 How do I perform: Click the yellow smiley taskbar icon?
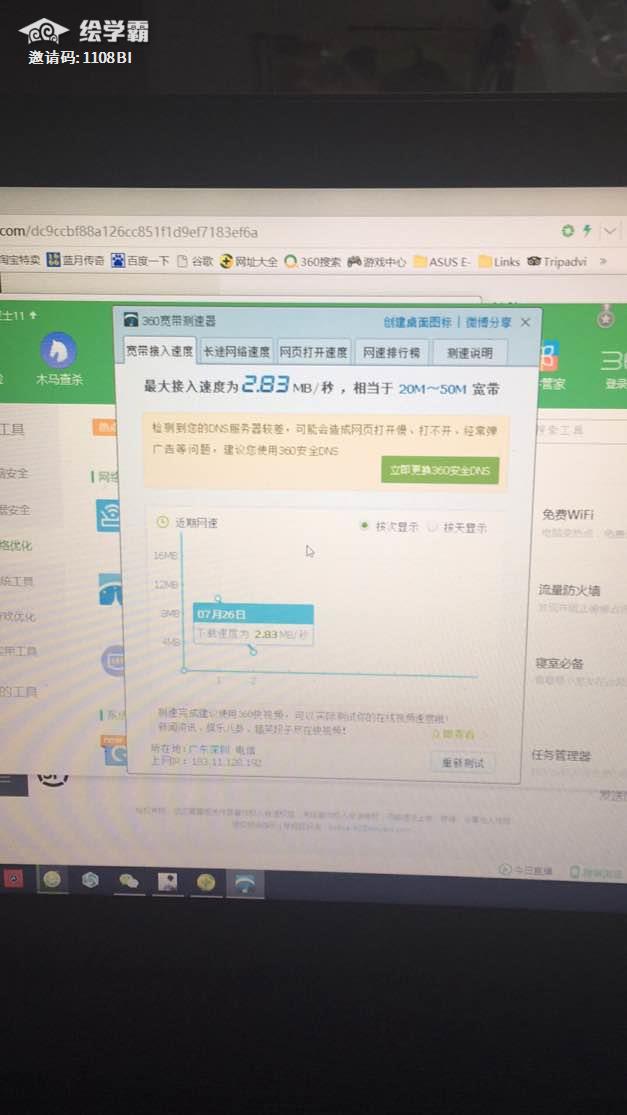point(51,879)
